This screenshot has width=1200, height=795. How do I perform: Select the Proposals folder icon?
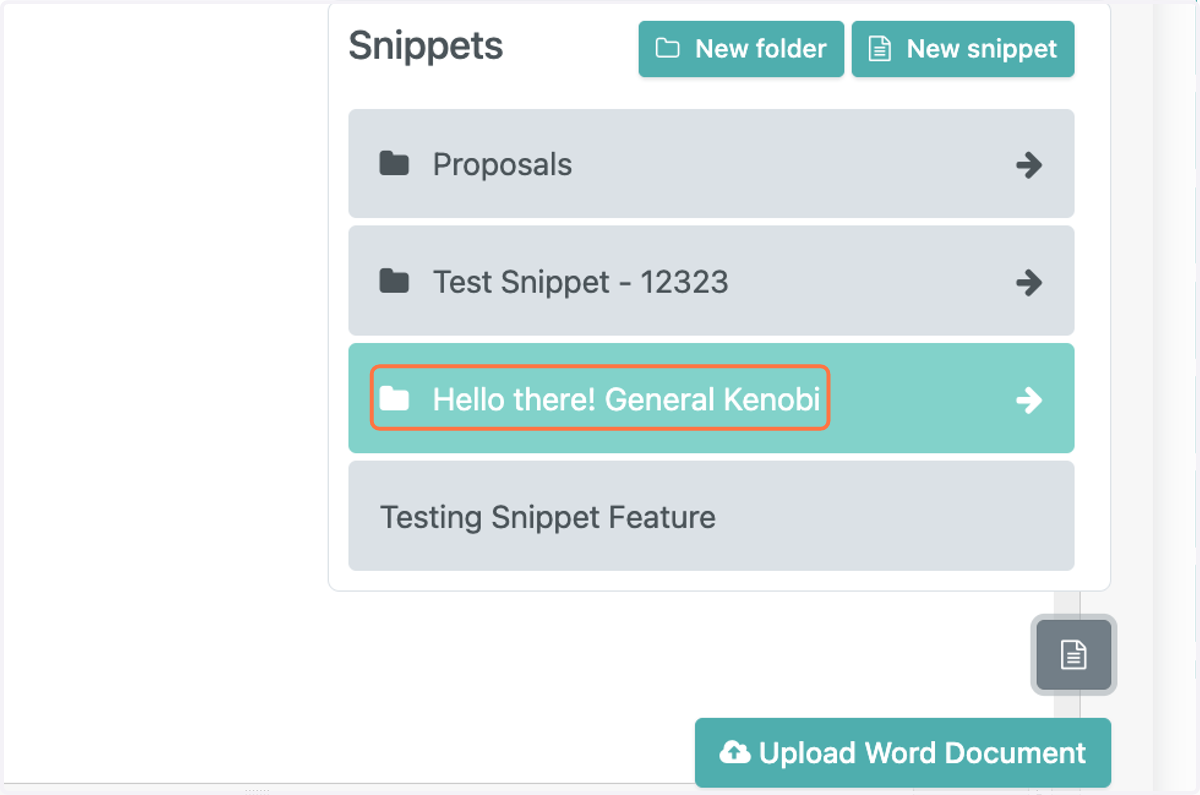[x=394, y=164]
